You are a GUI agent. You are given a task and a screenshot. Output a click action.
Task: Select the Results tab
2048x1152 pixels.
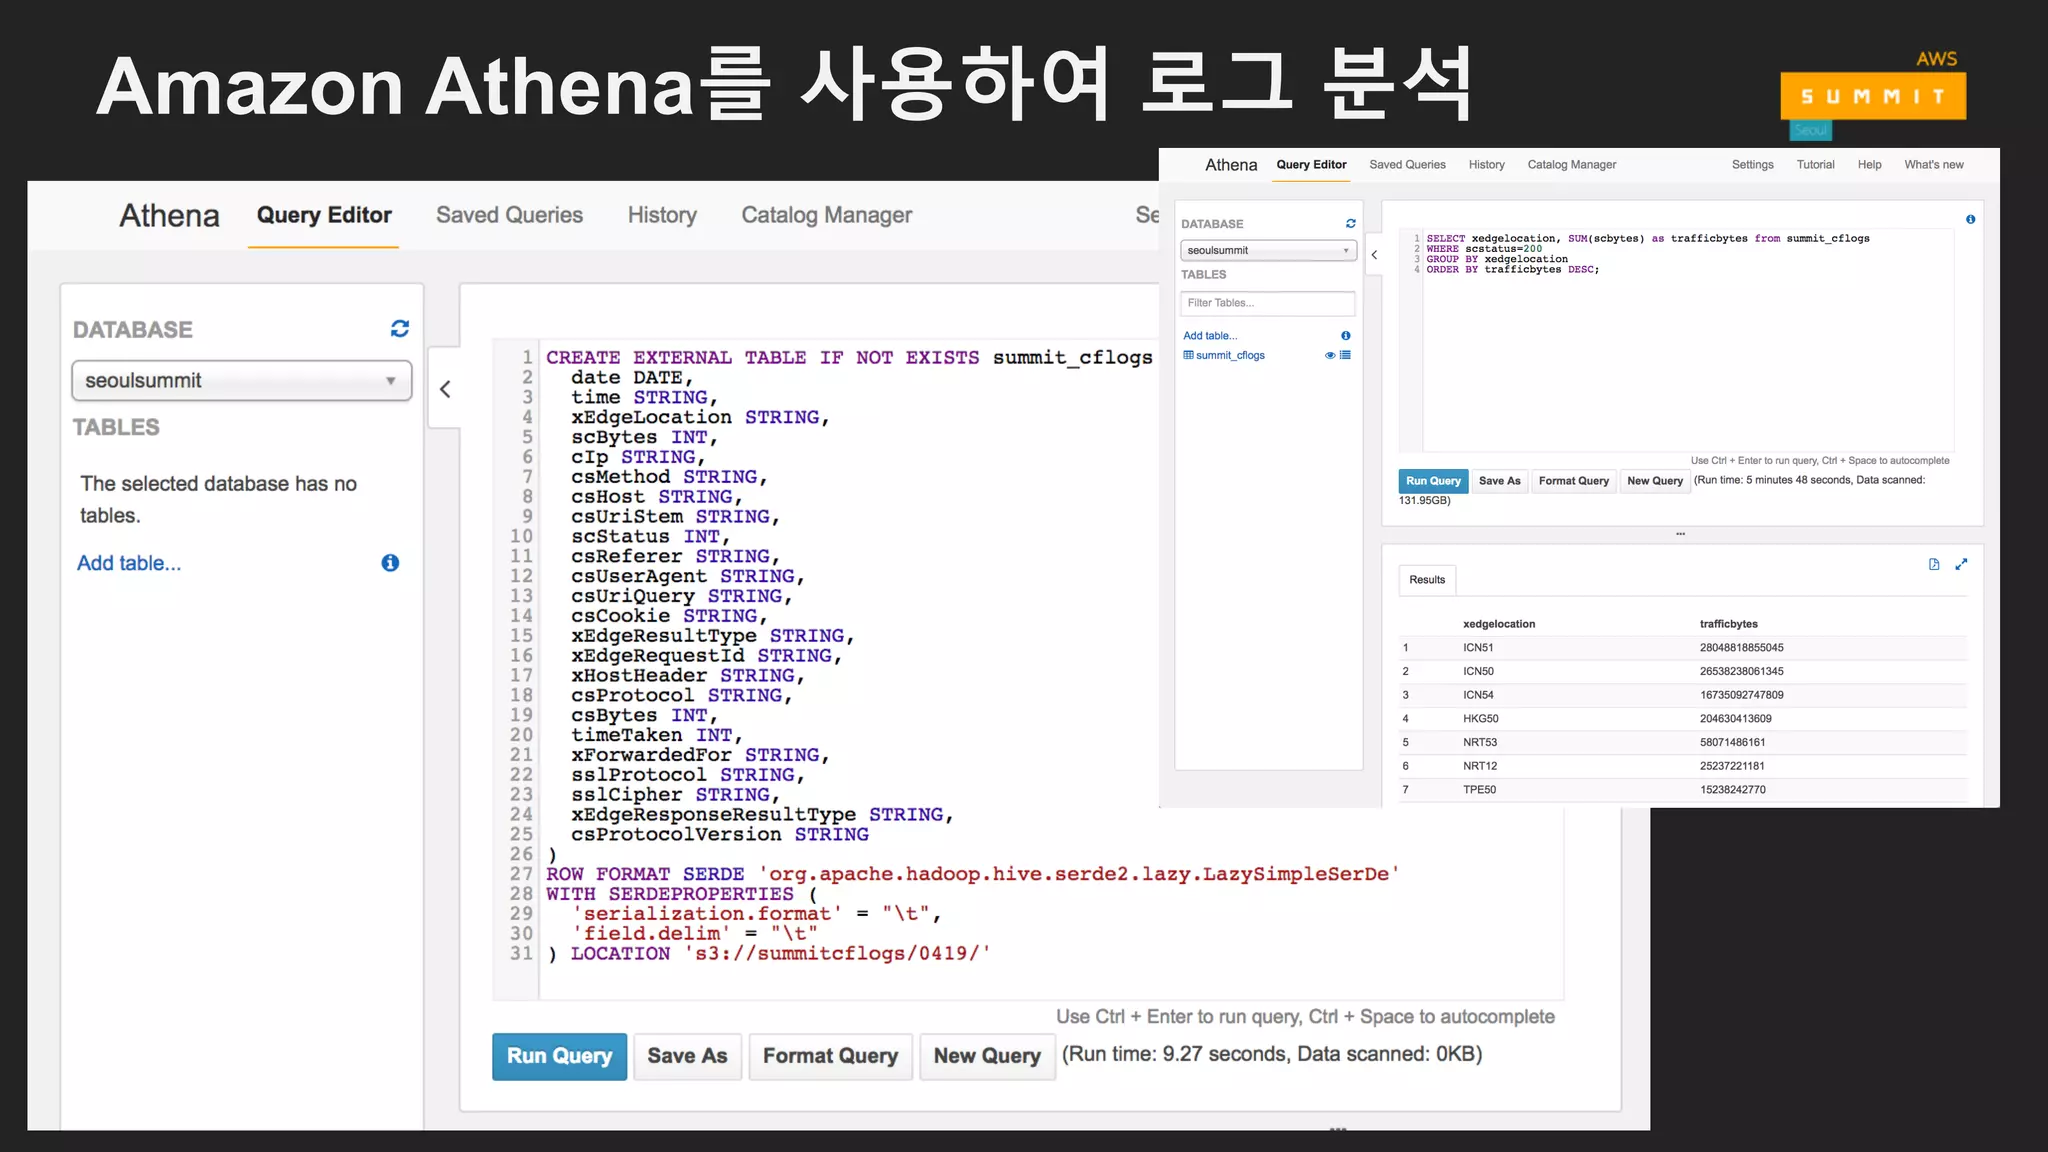click(1427, 580)
